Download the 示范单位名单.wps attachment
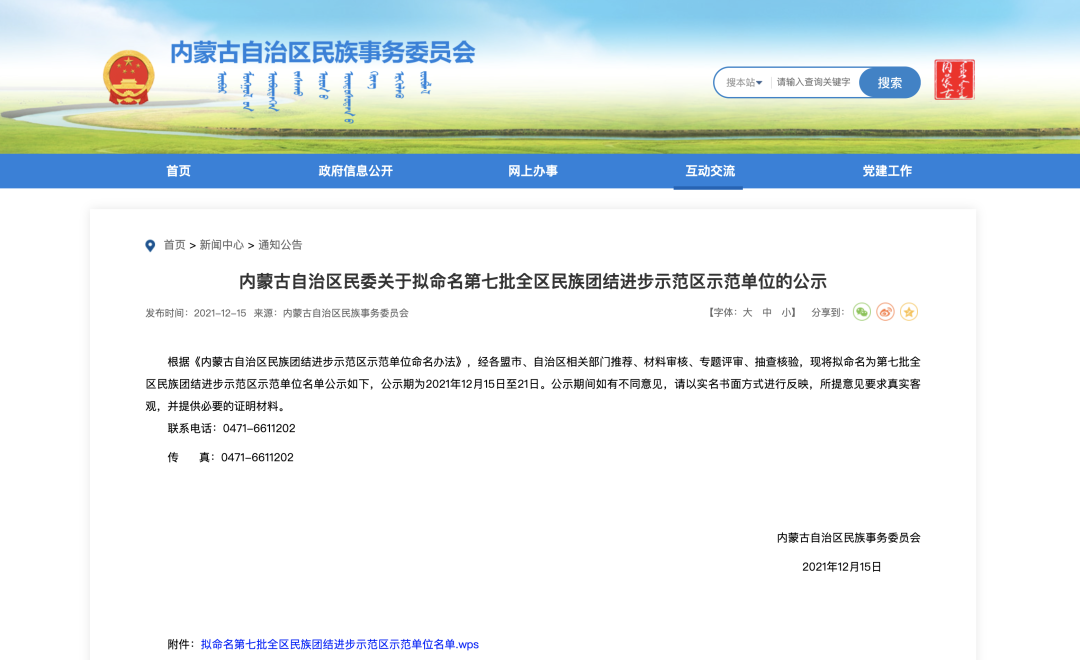 coord(339,644)
